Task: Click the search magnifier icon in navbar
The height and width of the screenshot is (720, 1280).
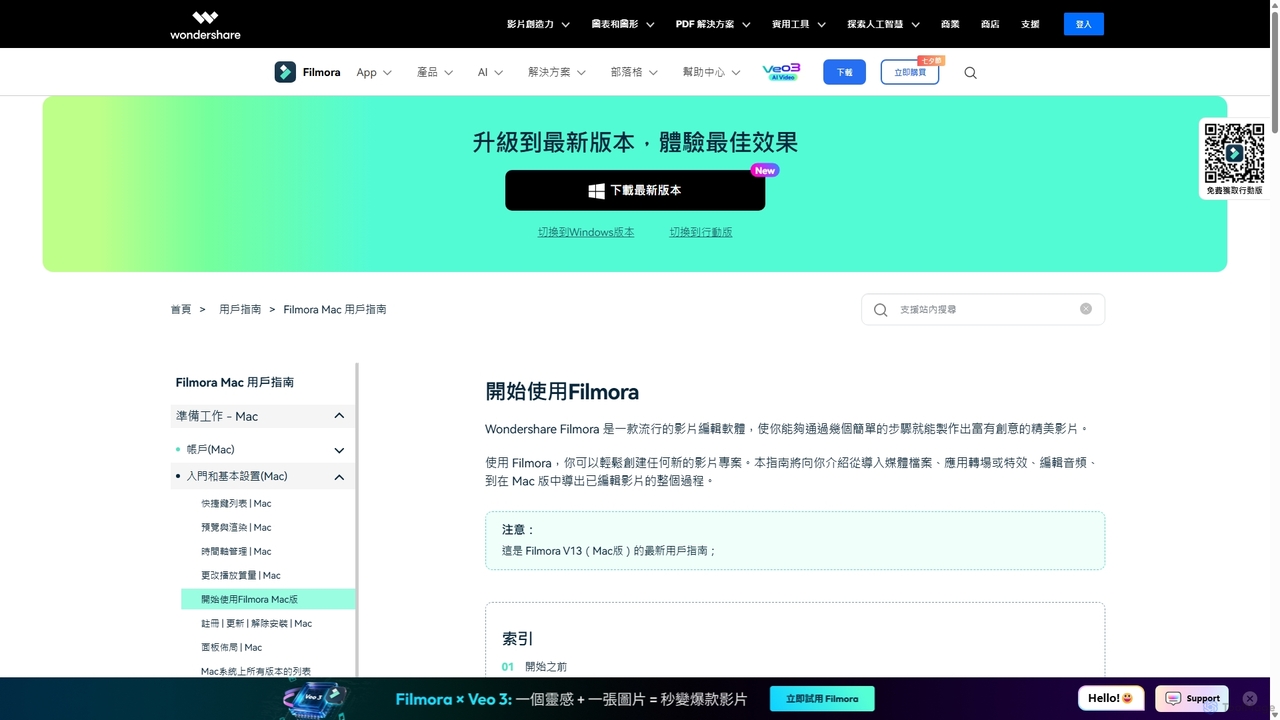Action: (970, 72)
